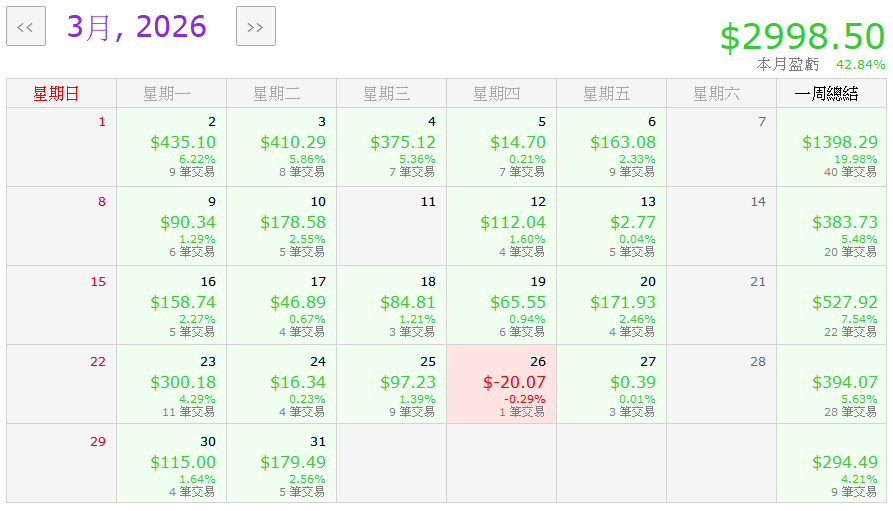The height and width of the screenshot is (511, 893).
Task: Click the March 23 percentage 4.29%
Action: point(197,399)
